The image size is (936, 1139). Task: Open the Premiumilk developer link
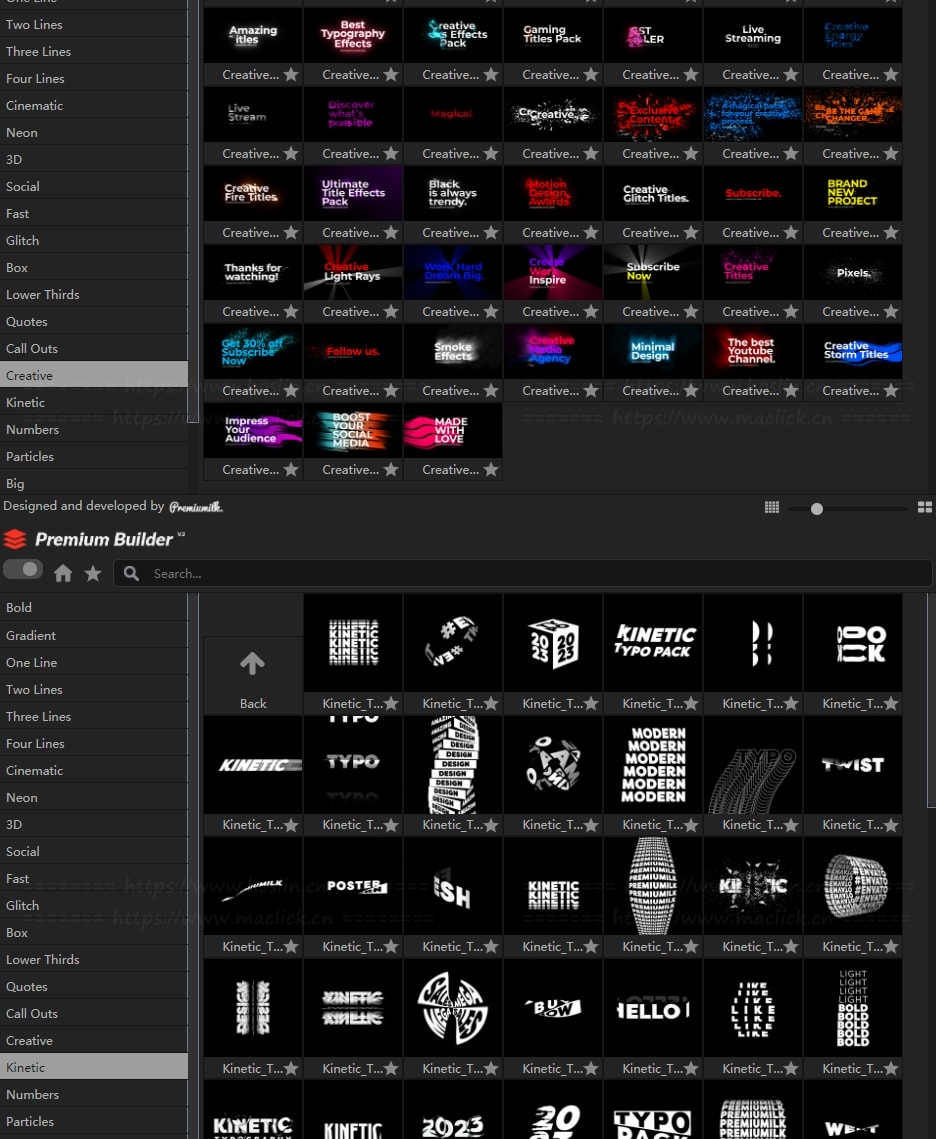(x=195, y=507)
